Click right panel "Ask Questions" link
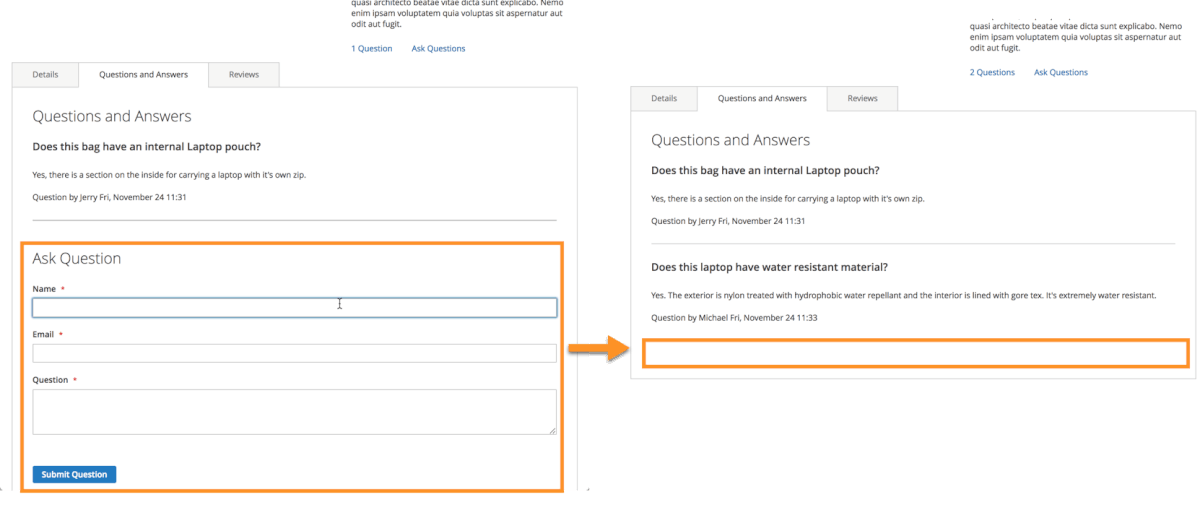Image resolution: width=1200 pixels, height=505 pixels. 1060,73
